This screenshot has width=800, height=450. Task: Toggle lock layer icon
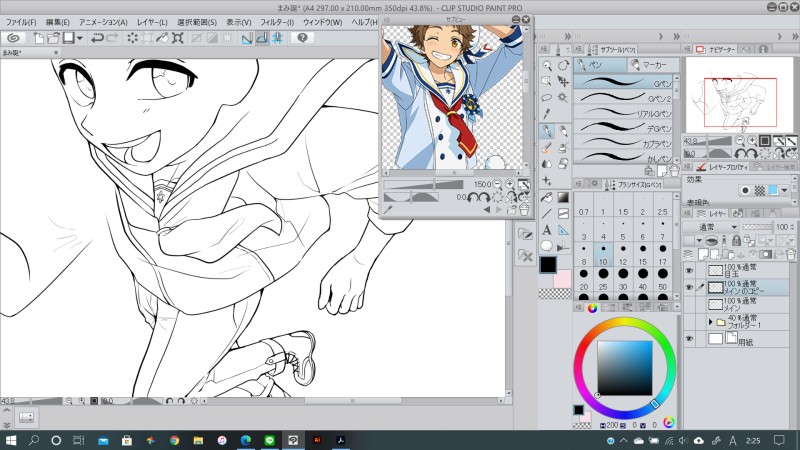736,240
